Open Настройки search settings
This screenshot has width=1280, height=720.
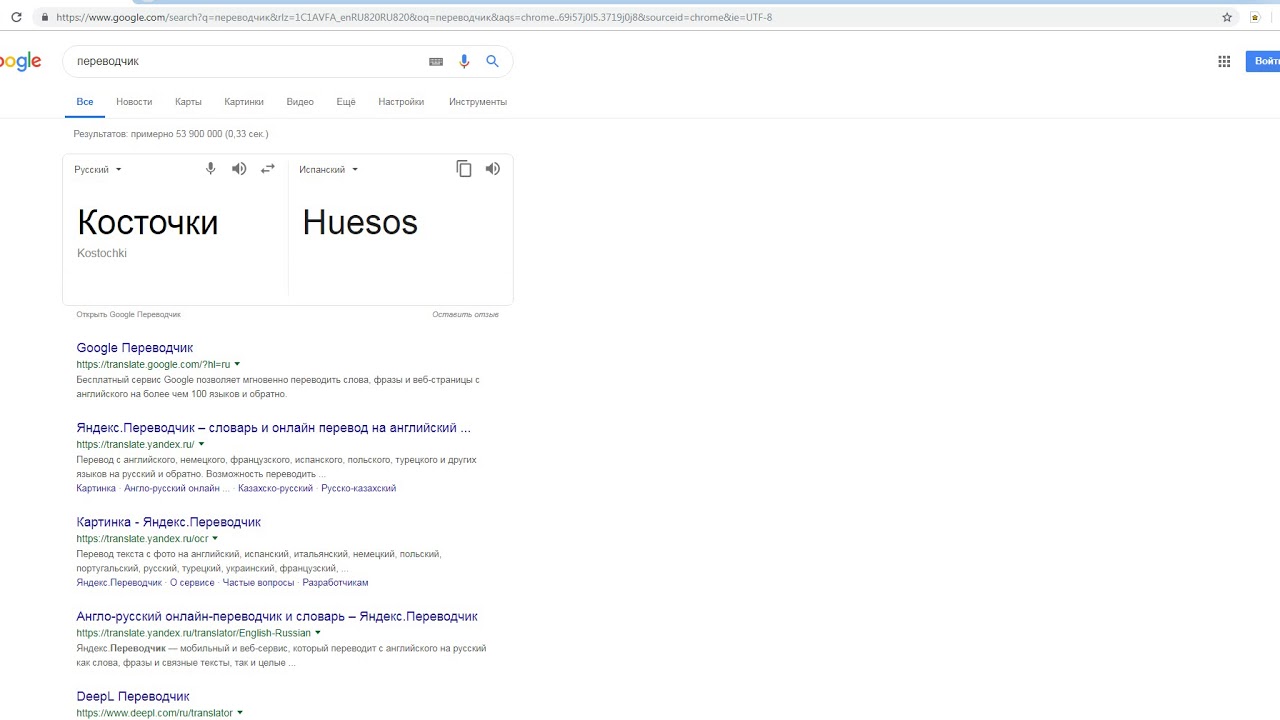[x=401, y=102]
